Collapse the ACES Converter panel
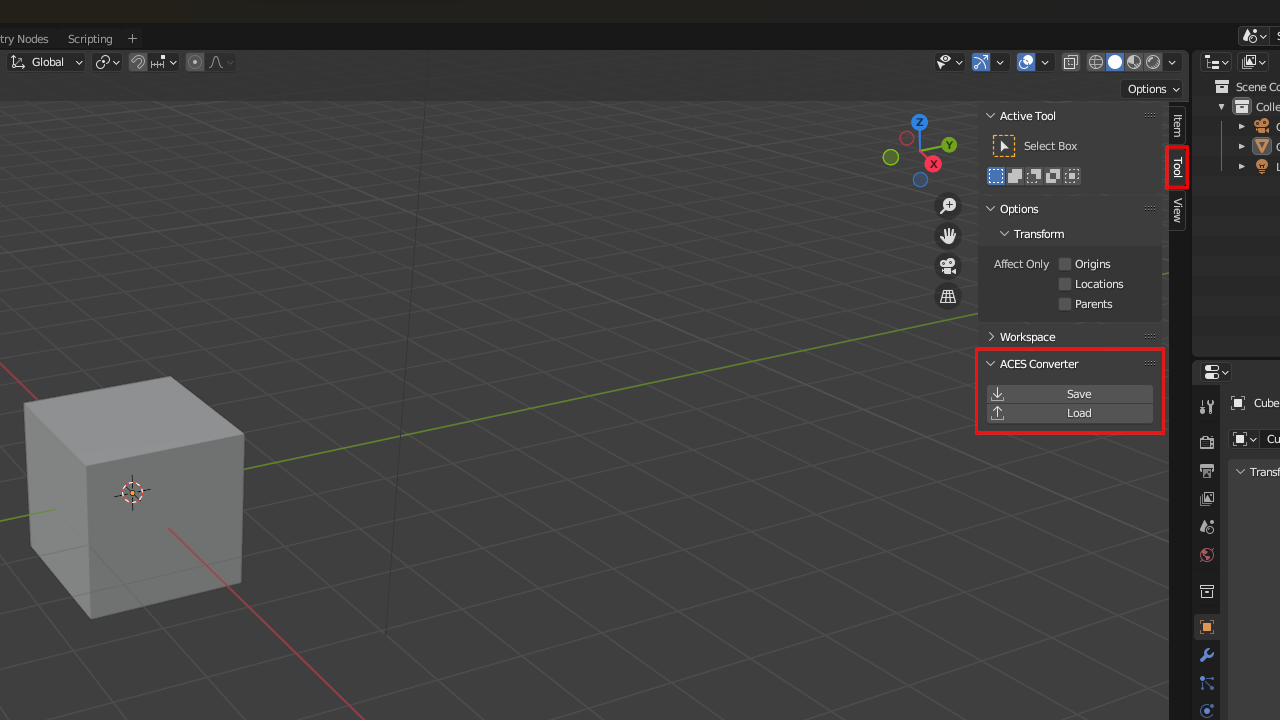Viewport: 1280px width, 720px height. tap(991, 364)
